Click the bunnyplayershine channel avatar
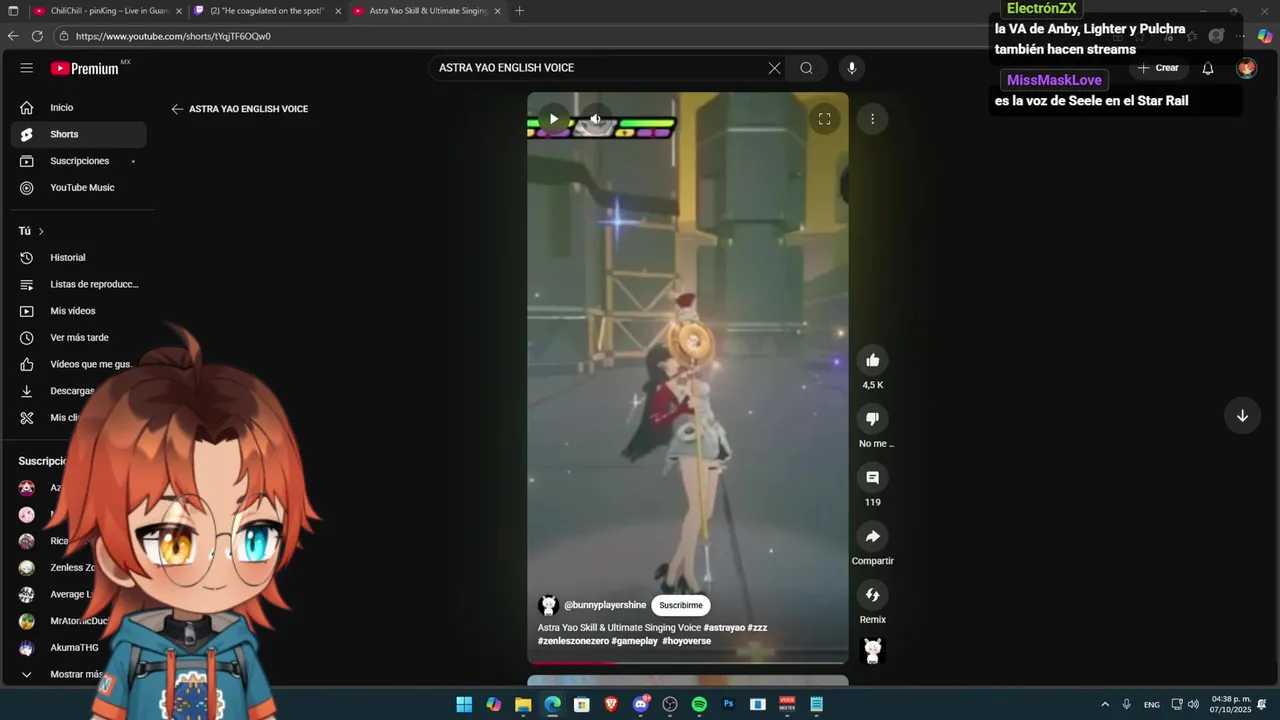The height and width of the screenshot is (720, 1280). click(x=548, y=605)
